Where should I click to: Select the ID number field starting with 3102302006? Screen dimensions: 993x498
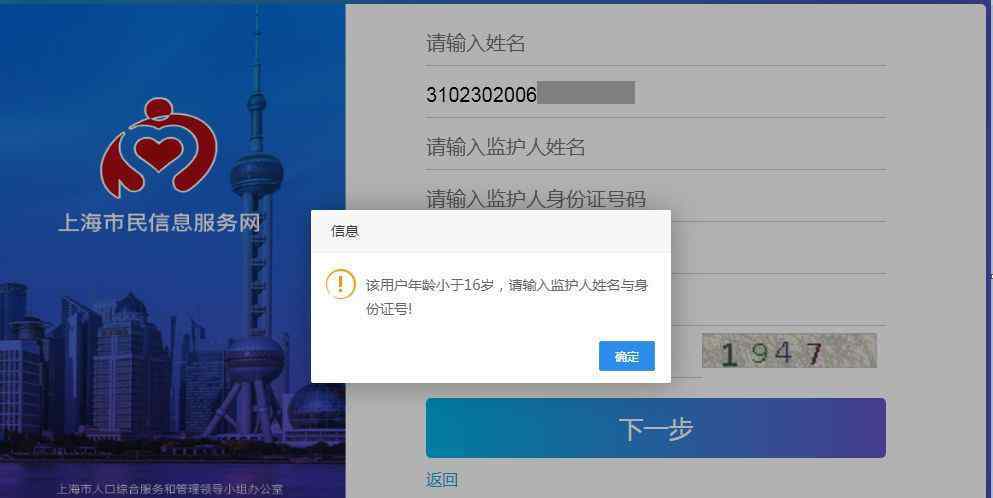655,94
